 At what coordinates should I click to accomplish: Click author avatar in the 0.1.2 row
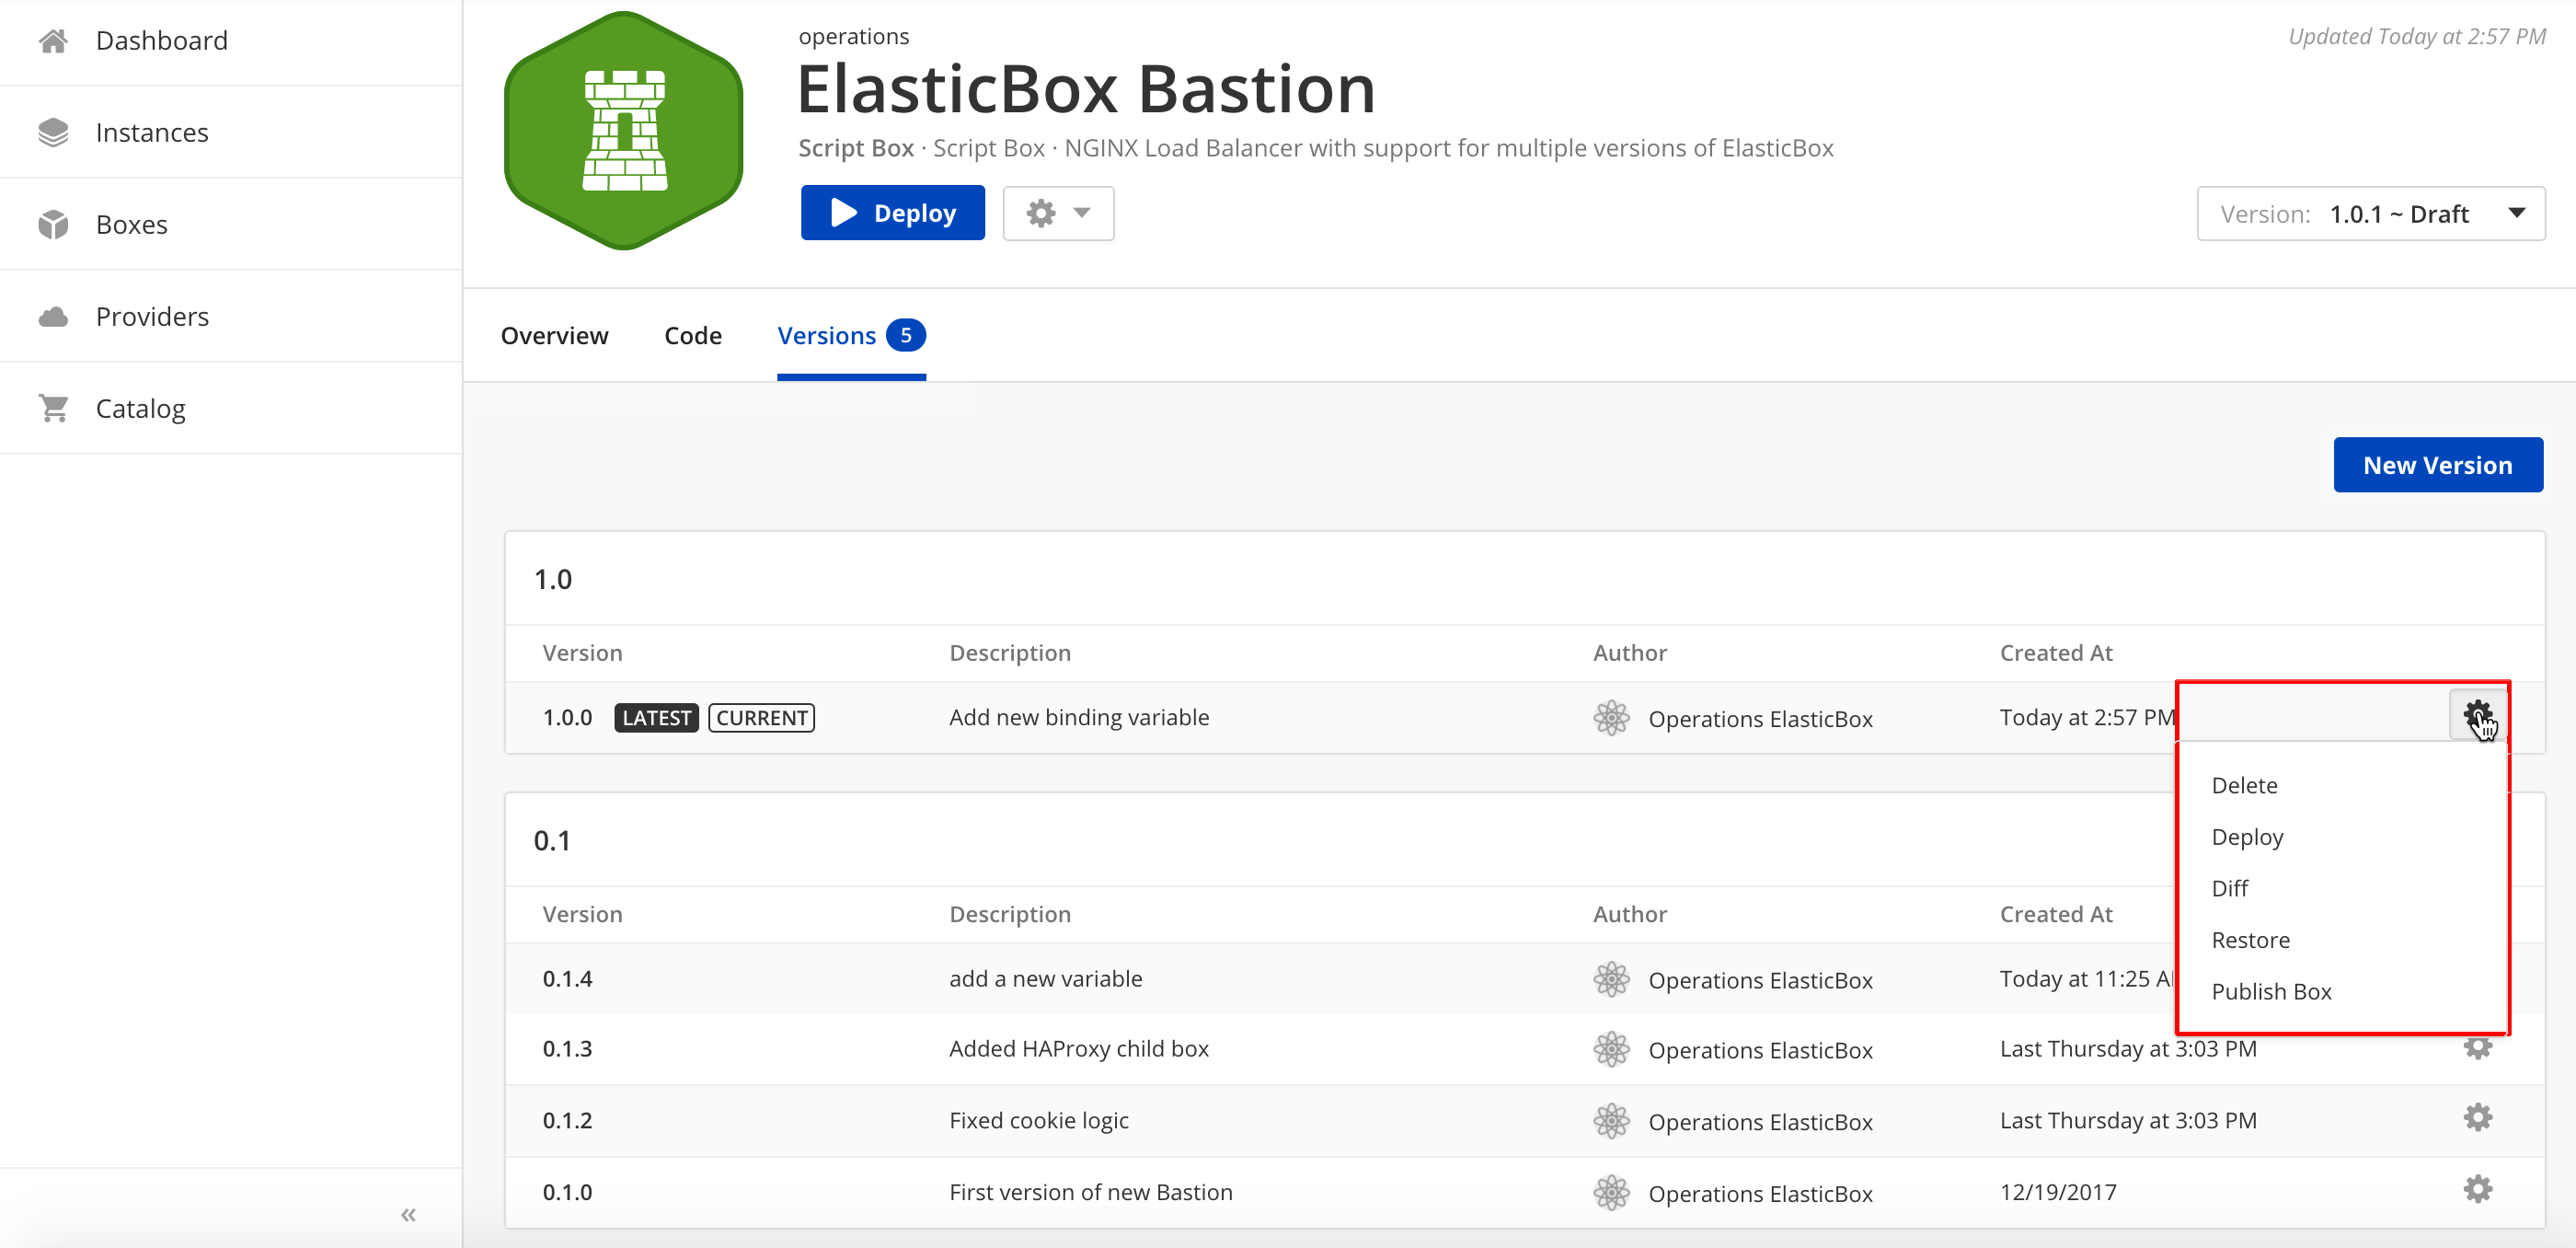1611,1121
